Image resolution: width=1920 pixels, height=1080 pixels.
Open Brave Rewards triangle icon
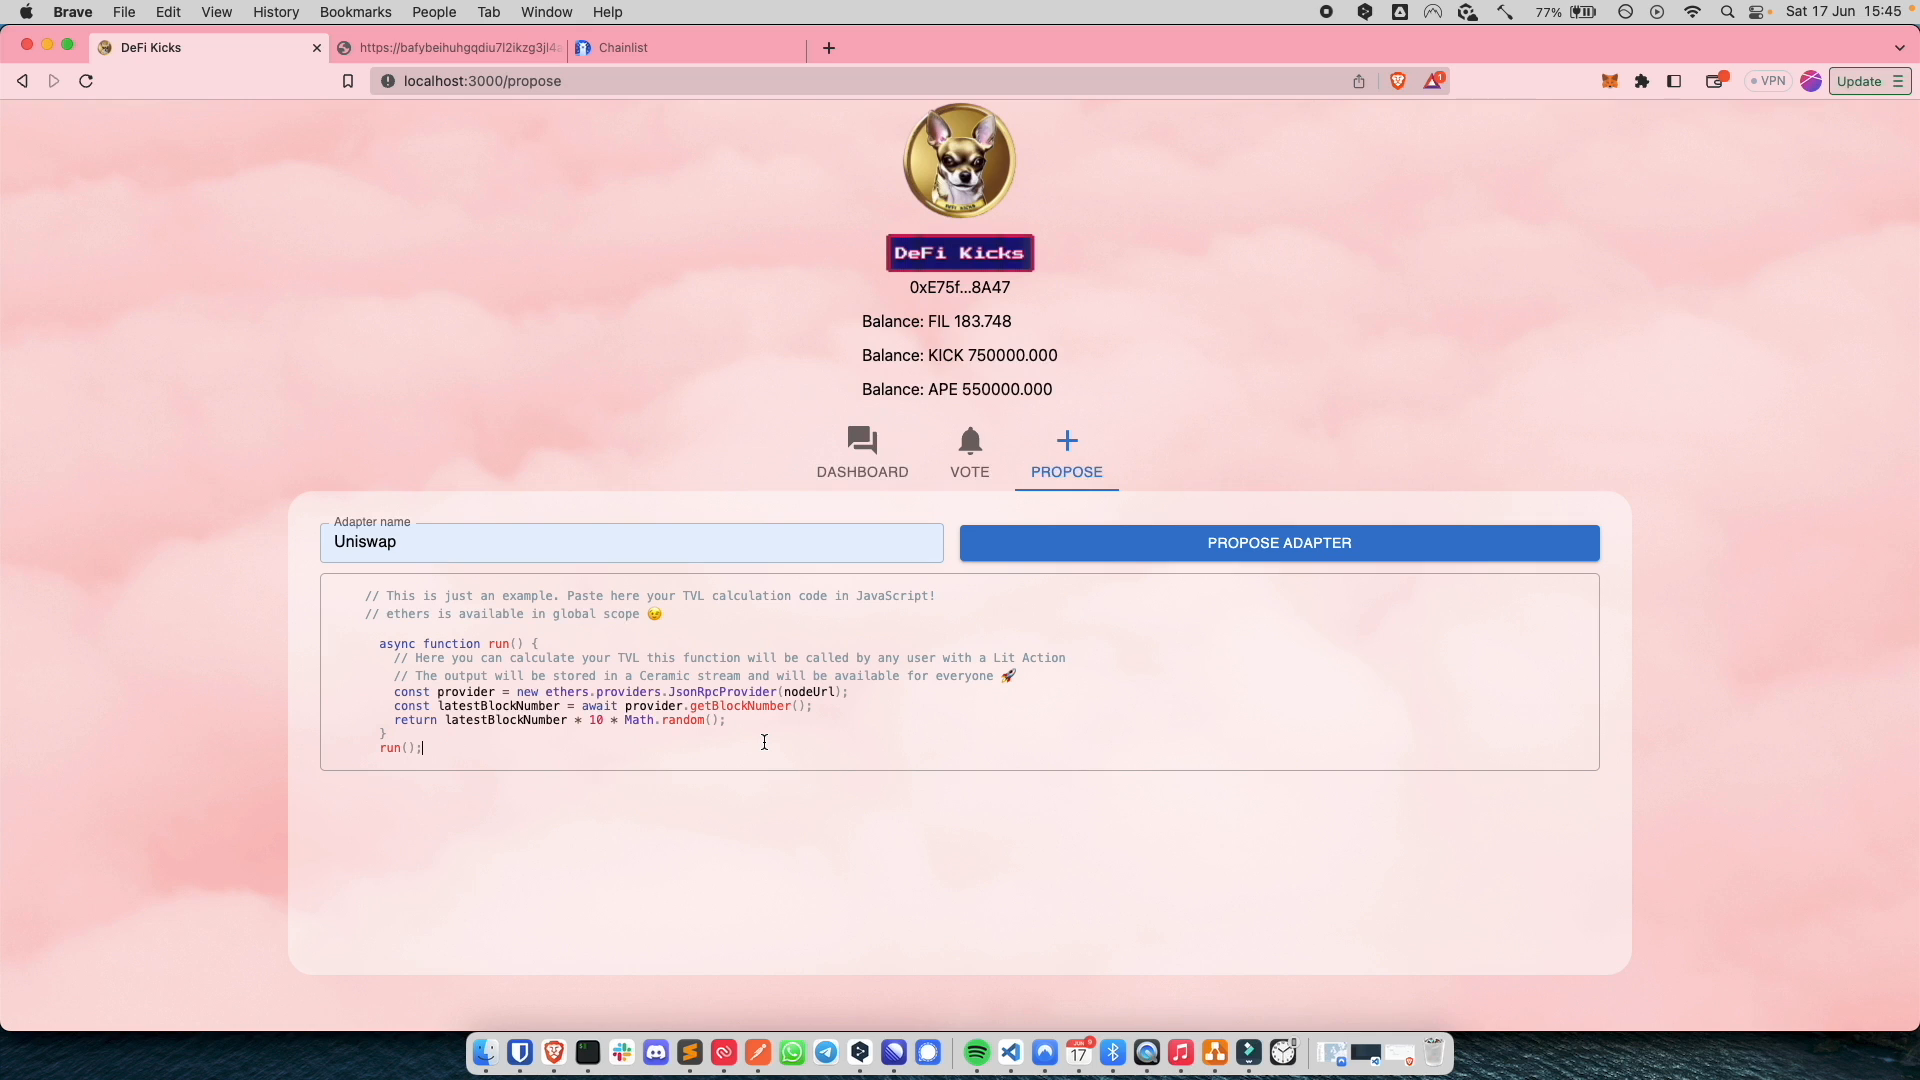pyautogui.click(x=1434, y=80)
